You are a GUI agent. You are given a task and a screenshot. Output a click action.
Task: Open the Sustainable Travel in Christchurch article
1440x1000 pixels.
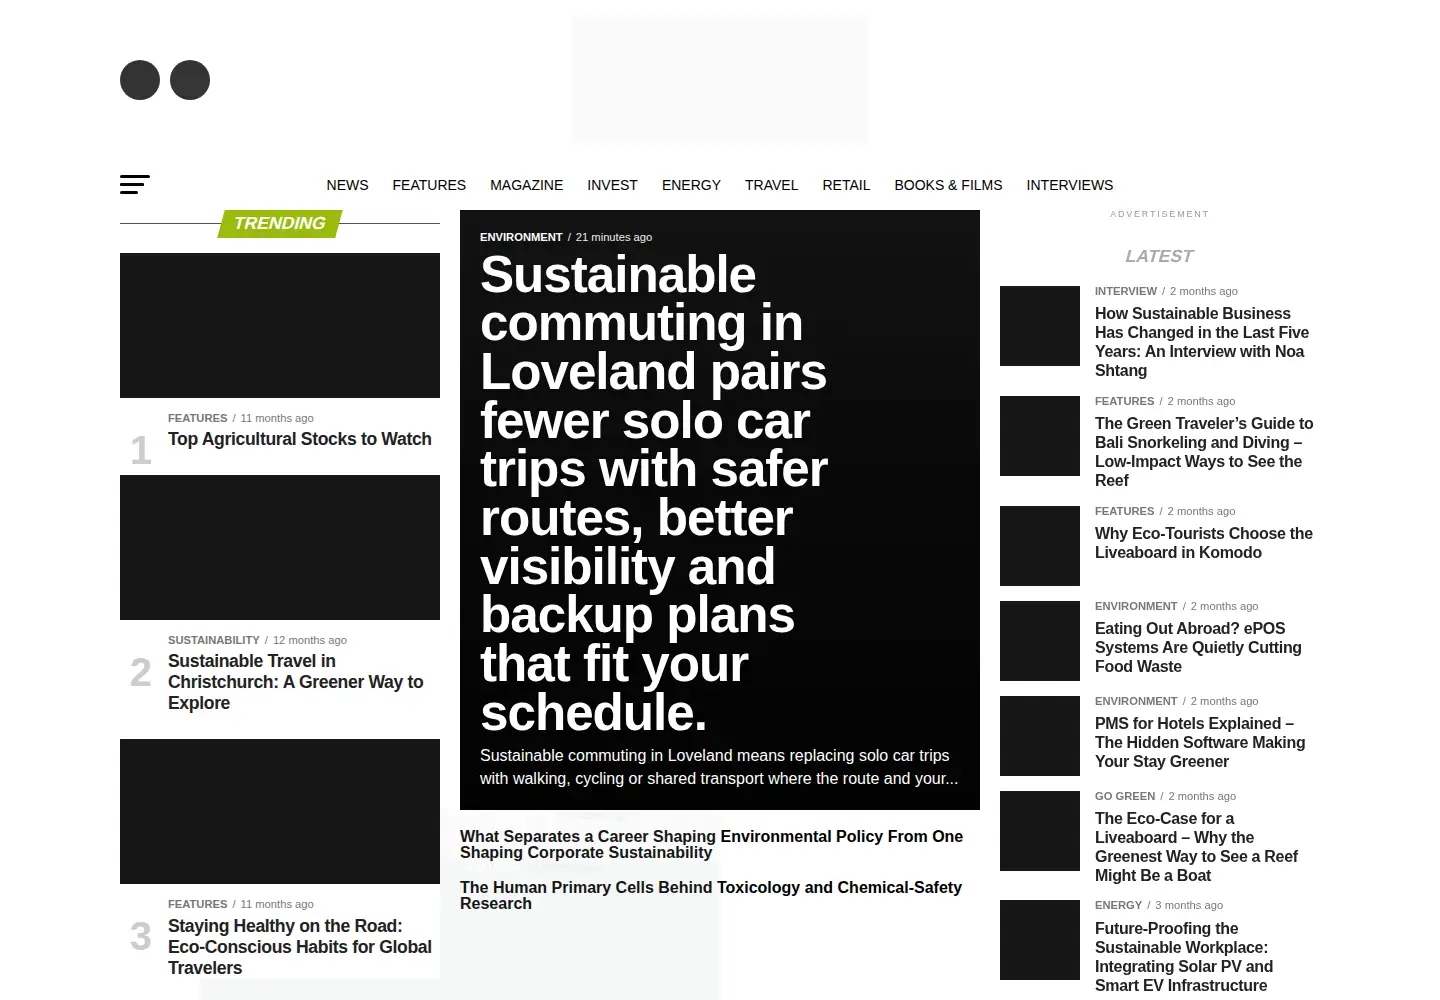296,682
